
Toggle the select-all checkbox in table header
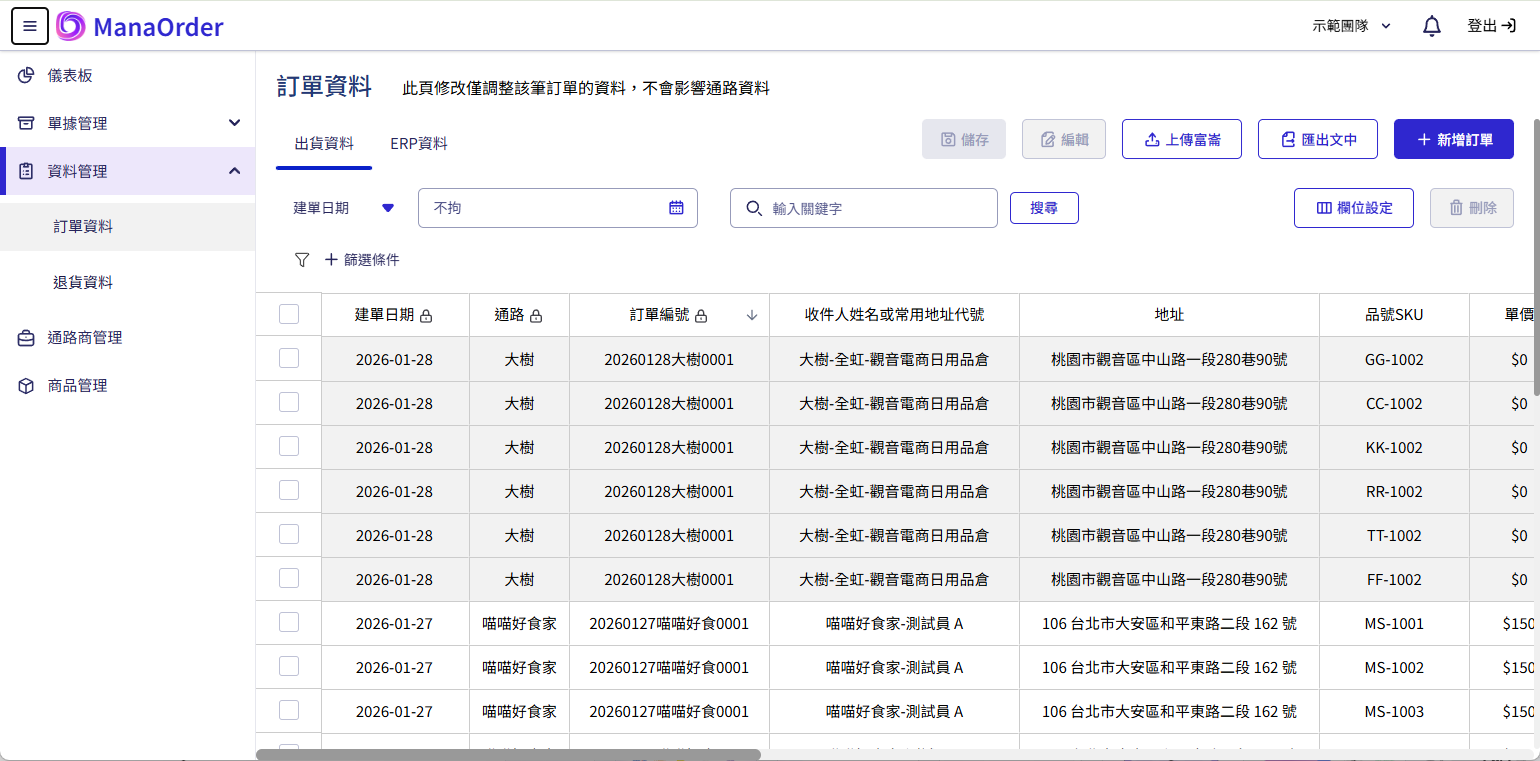[x=288, y=313]
